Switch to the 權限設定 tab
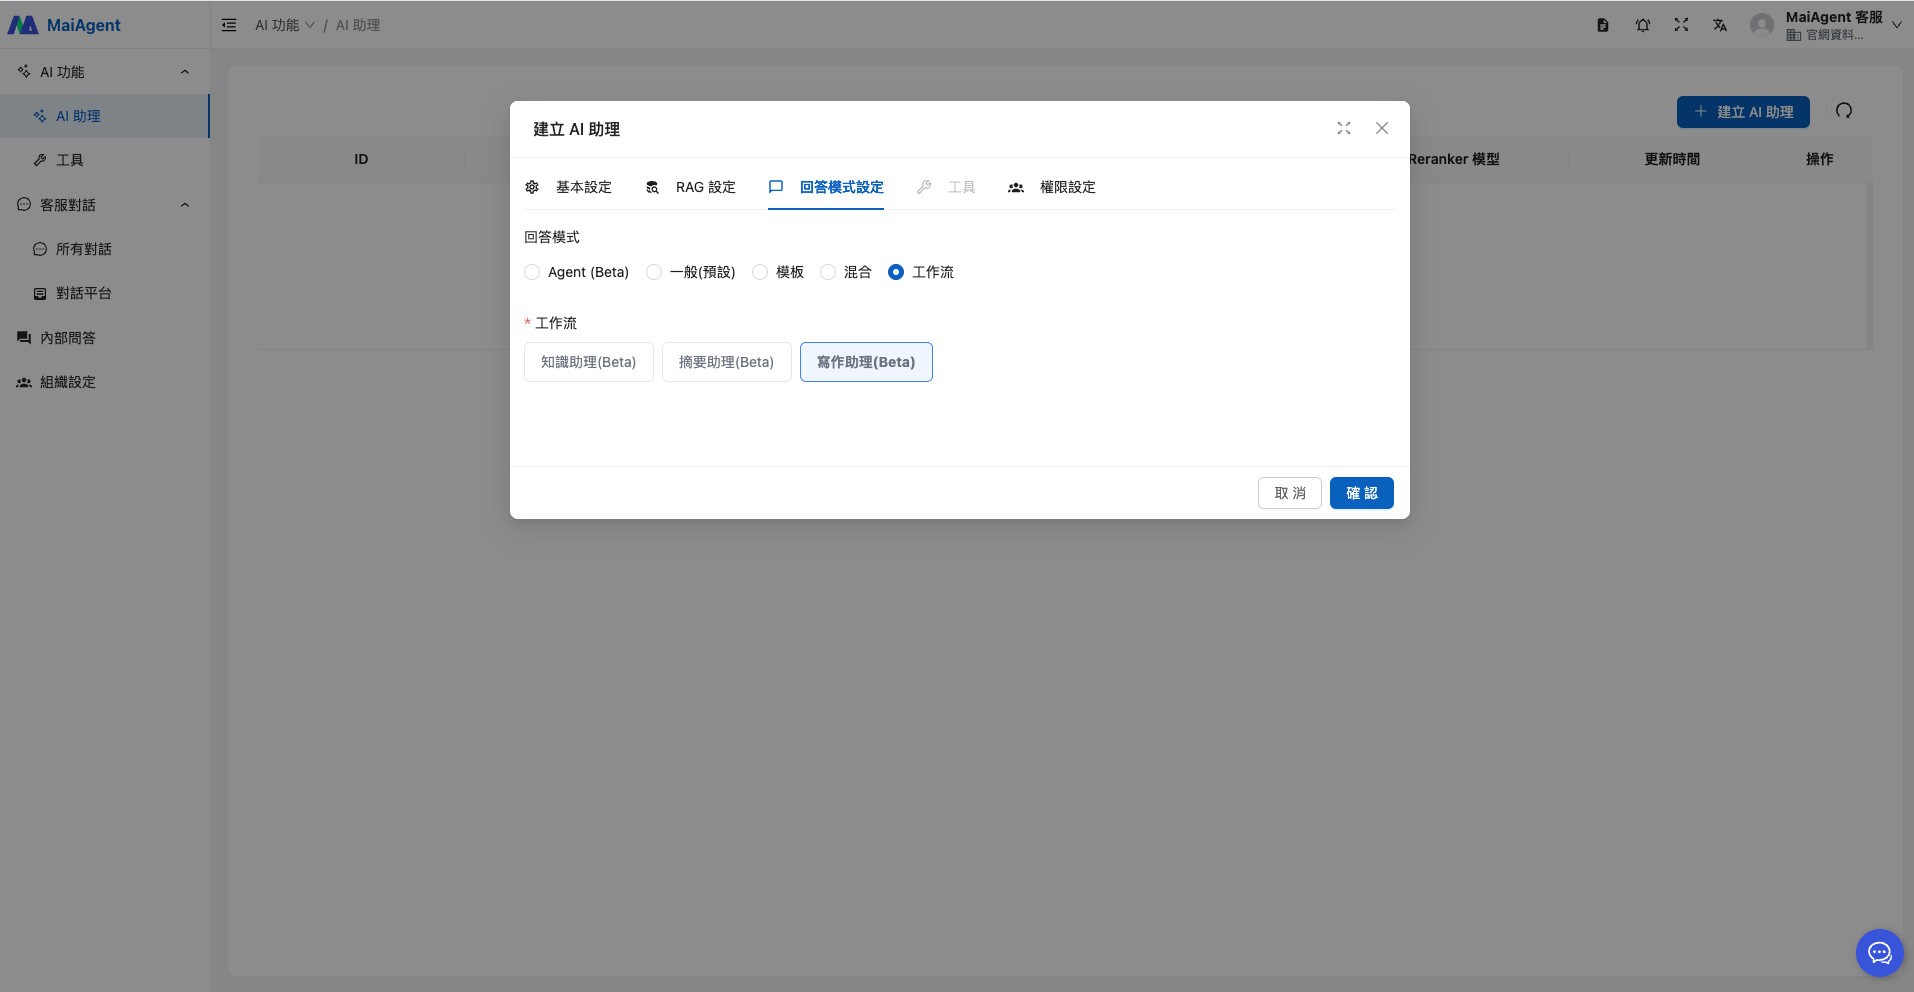 (1053, 187)
